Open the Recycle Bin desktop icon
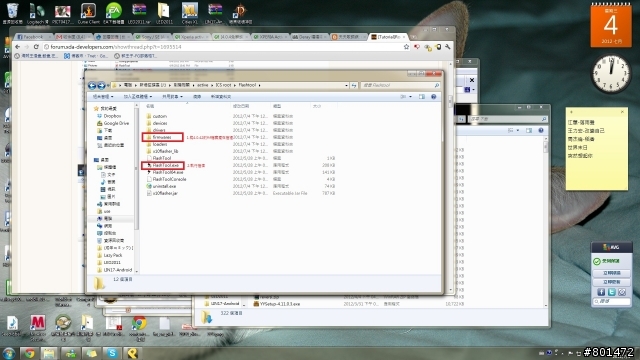This screenshot has width=640, height=360. click(12, 12)
